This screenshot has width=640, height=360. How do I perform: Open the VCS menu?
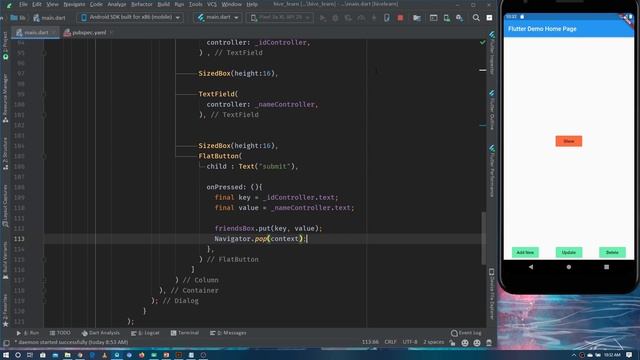[212, 4]
